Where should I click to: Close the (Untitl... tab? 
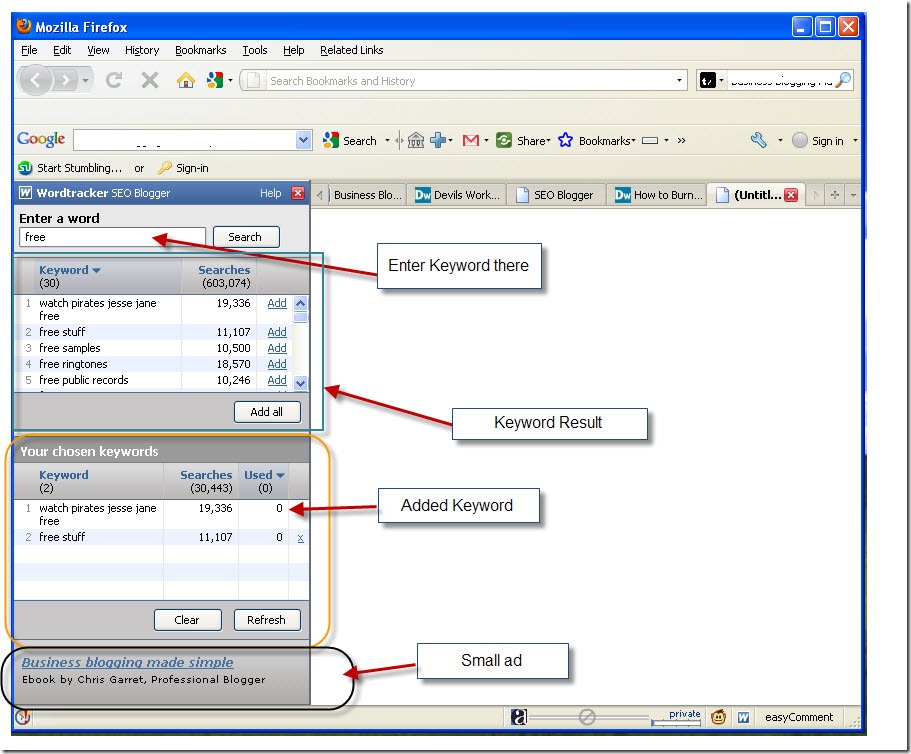(x=791, y=195)
